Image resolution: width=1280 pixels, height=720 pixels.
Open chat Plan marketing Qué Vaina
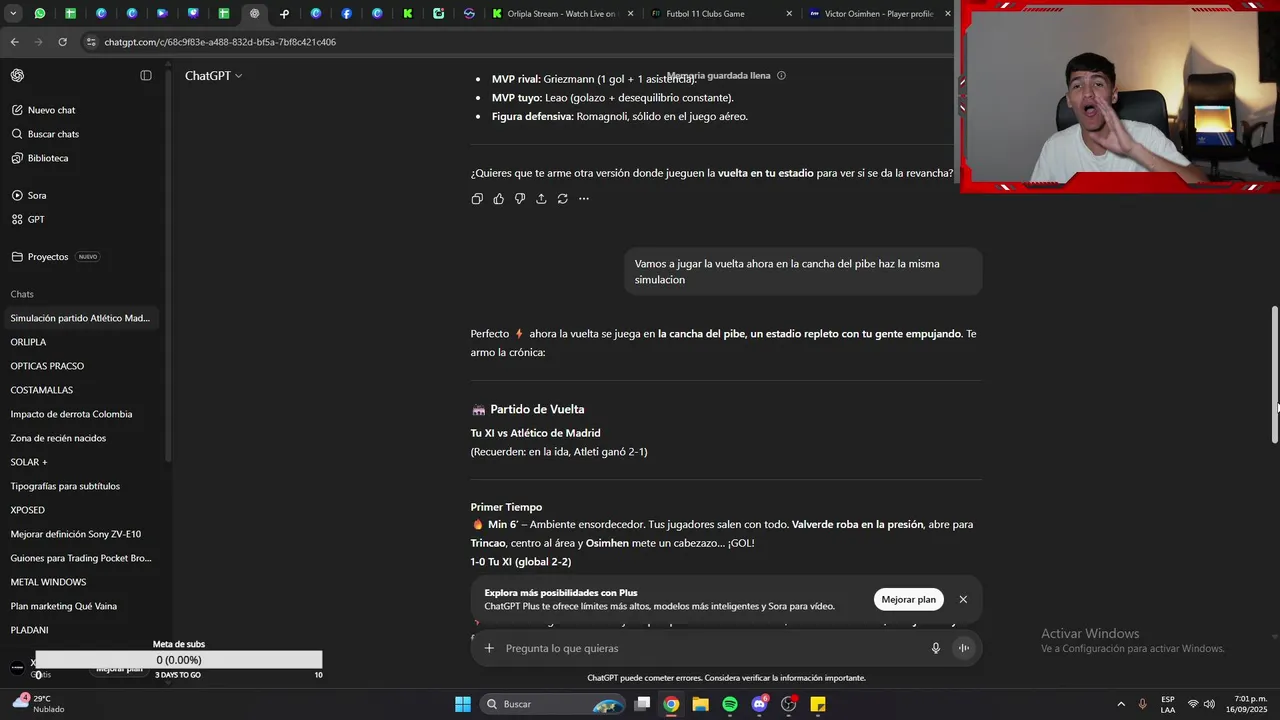pyautogui.click(x=80, y=606)
